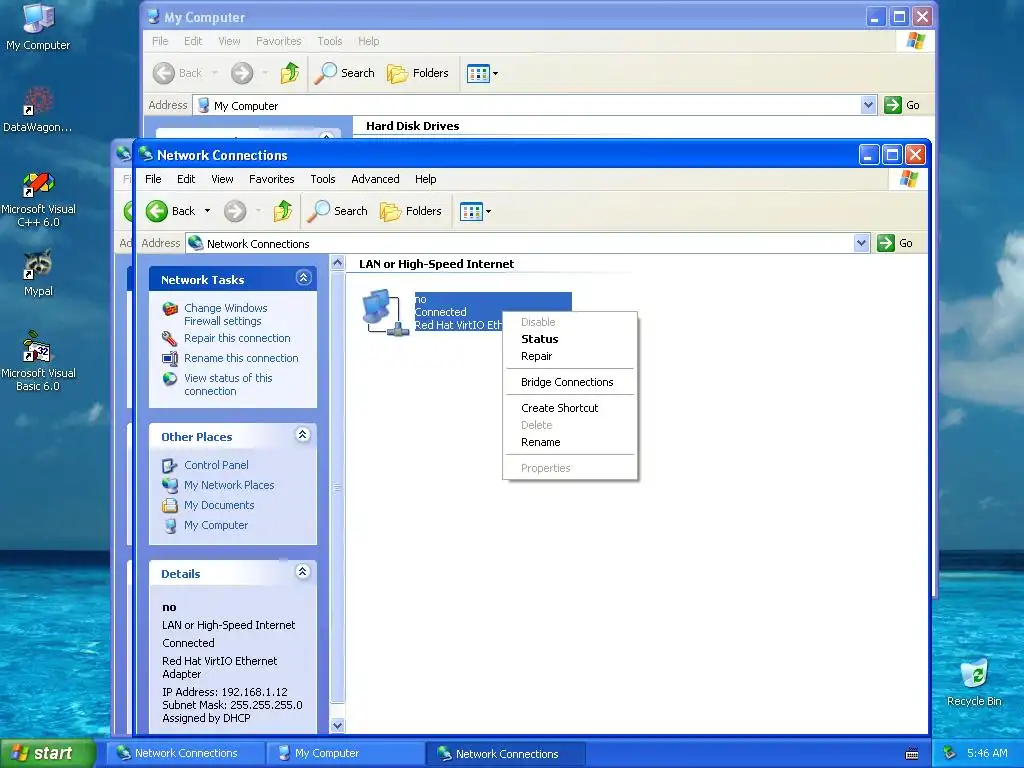Choose Status from context menu

569,339
